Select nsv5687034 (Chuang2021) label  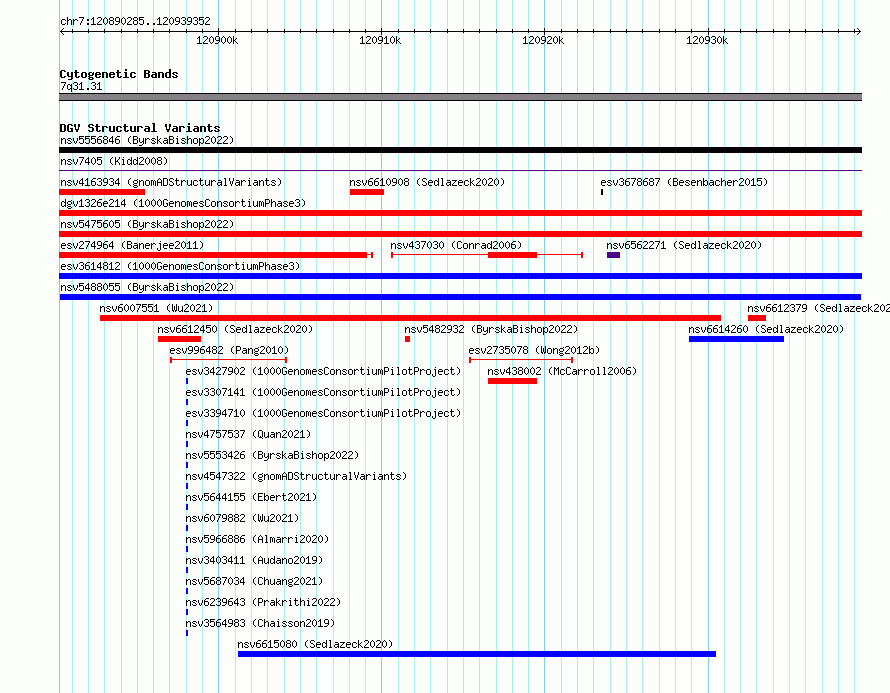click(x=254, y=581)
